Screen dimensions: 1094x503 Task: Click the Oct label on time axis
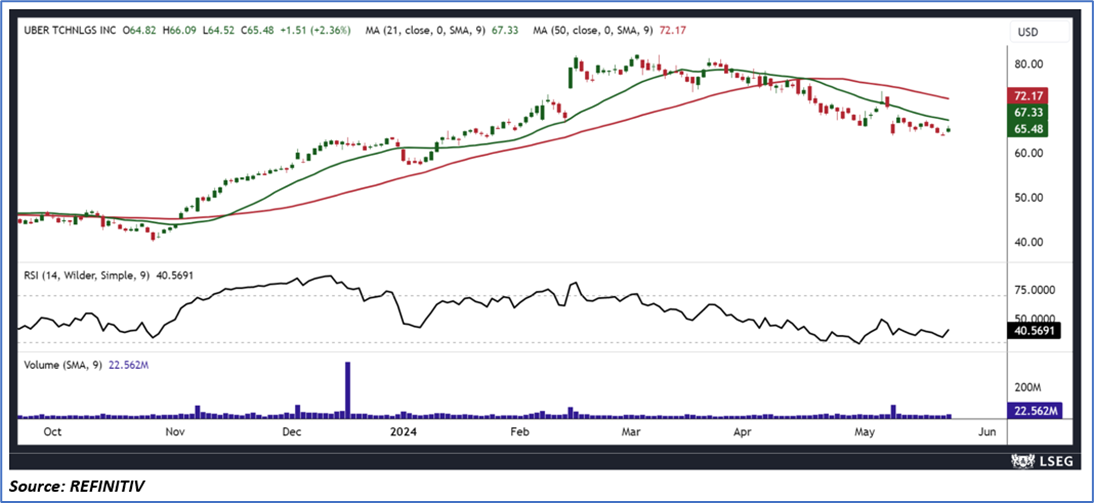pyautogui.click(x=52, y=433)
